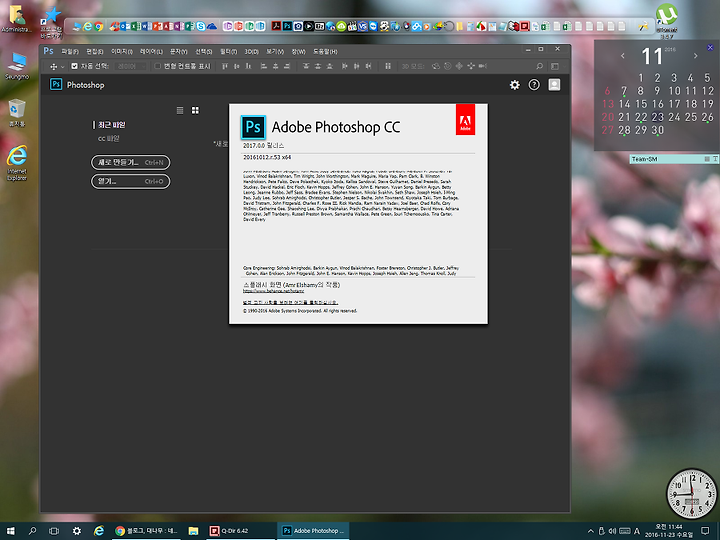Click the distribute horizontal centers icon
This screenshot has width=720, height=540.
tap(356, 66)
